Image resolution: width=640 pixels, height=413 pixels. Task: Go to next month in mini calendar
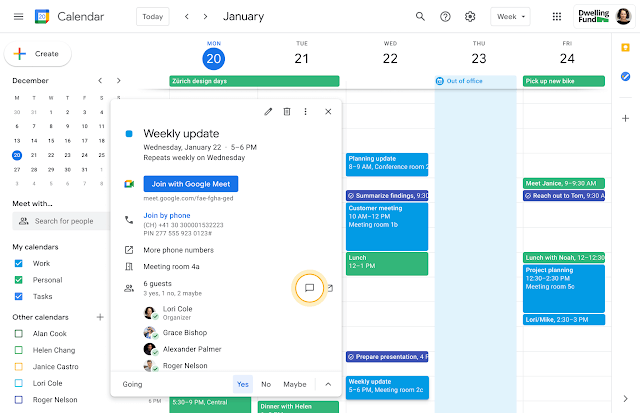[118, 80]
